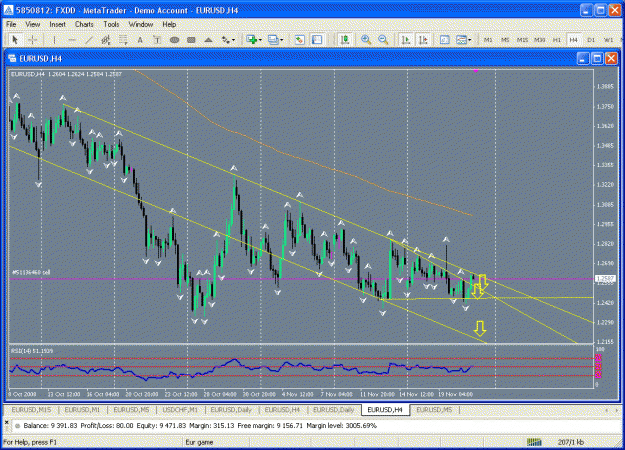
Task: Switch to W1 timeframe
Action: 608,40
